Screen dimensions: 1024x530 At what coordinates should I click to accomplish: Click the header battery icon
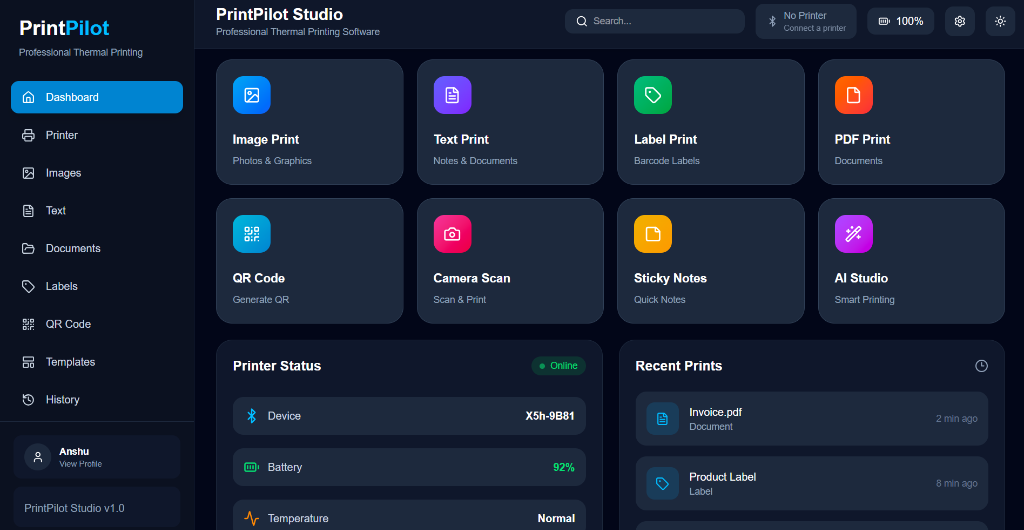point(884,22)
